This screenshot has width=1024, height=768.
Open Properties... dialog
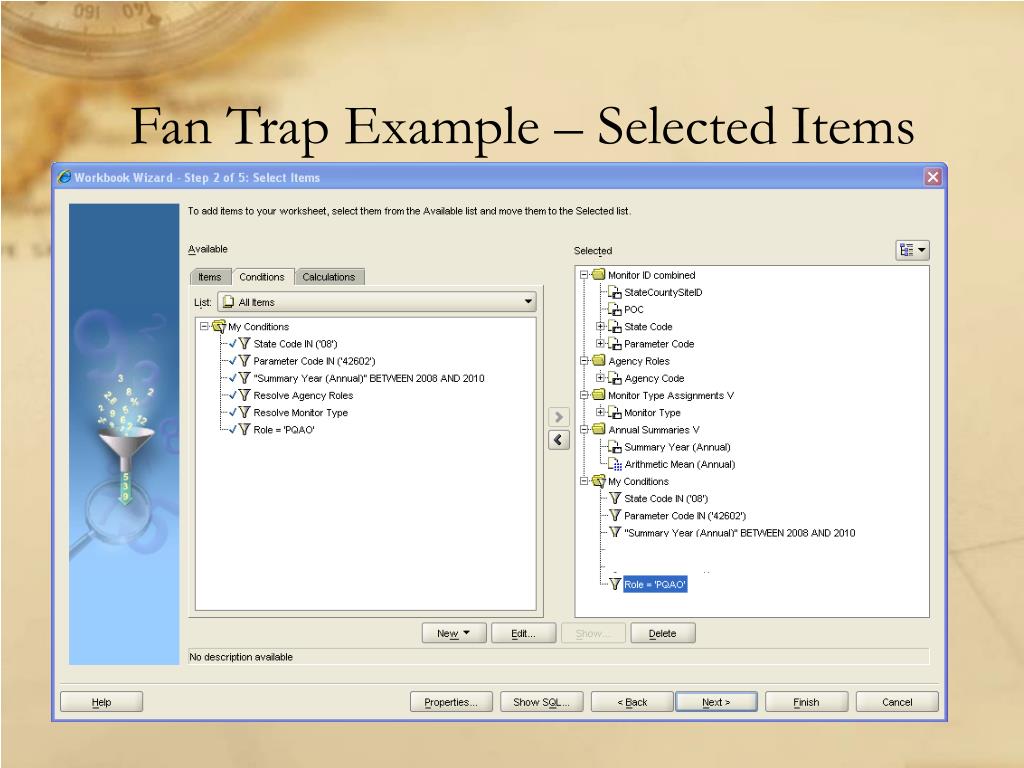tap(451, 702)
